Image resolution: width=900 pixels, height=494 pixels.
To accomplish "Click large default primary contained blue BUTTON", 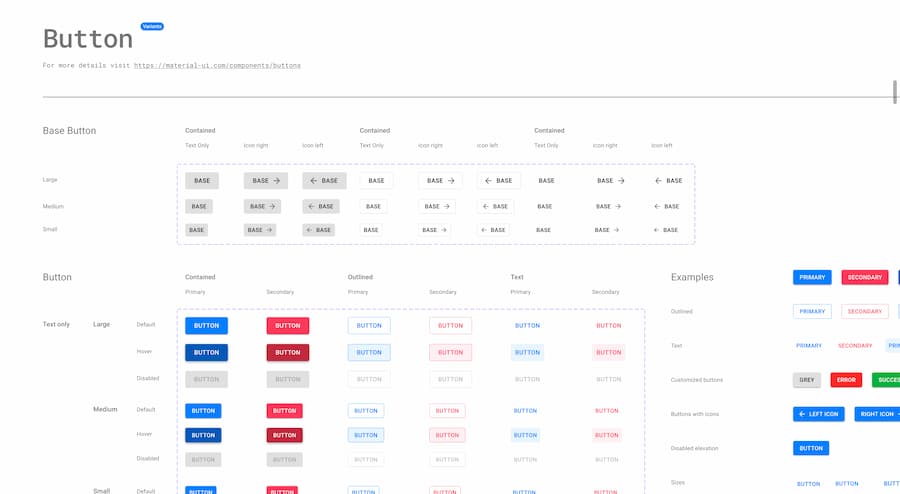I will point(206,325).
